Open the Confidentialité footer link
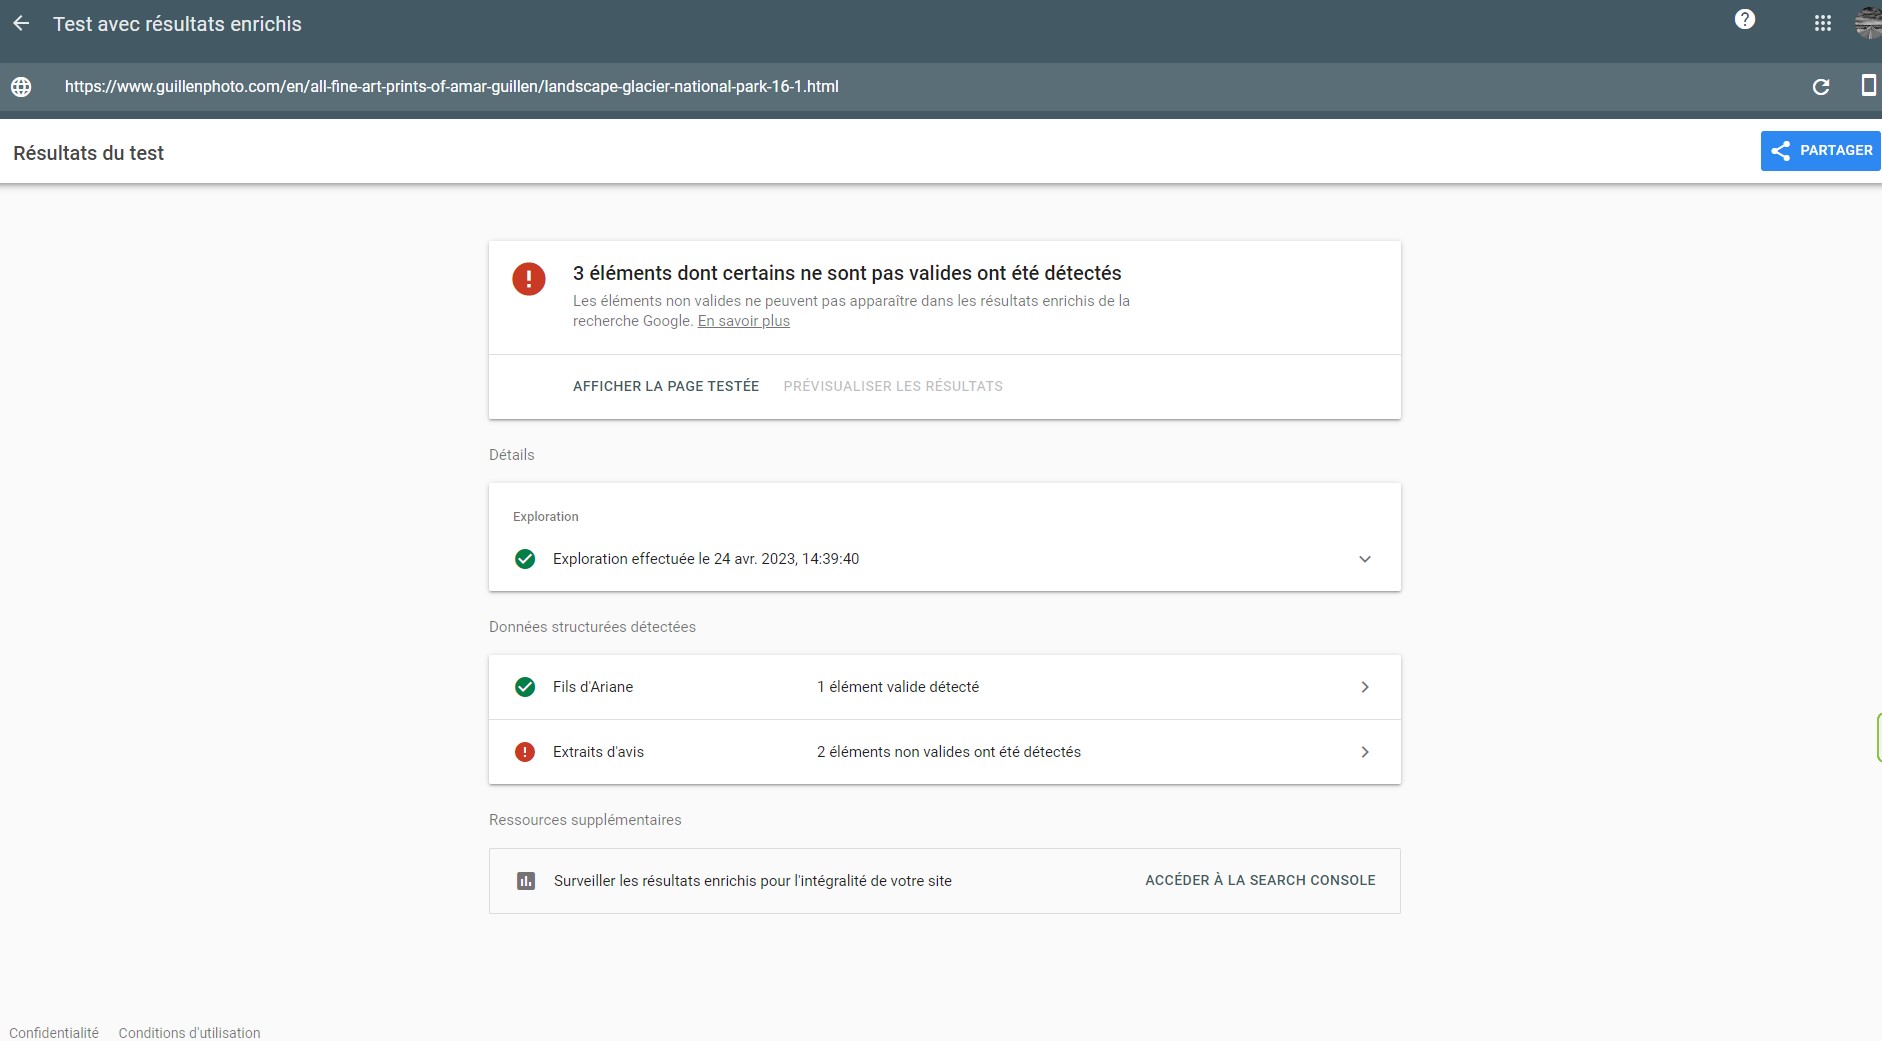Image resolution: width=1882 pixels, height=1041 pixels. (x=54, y=1033)
